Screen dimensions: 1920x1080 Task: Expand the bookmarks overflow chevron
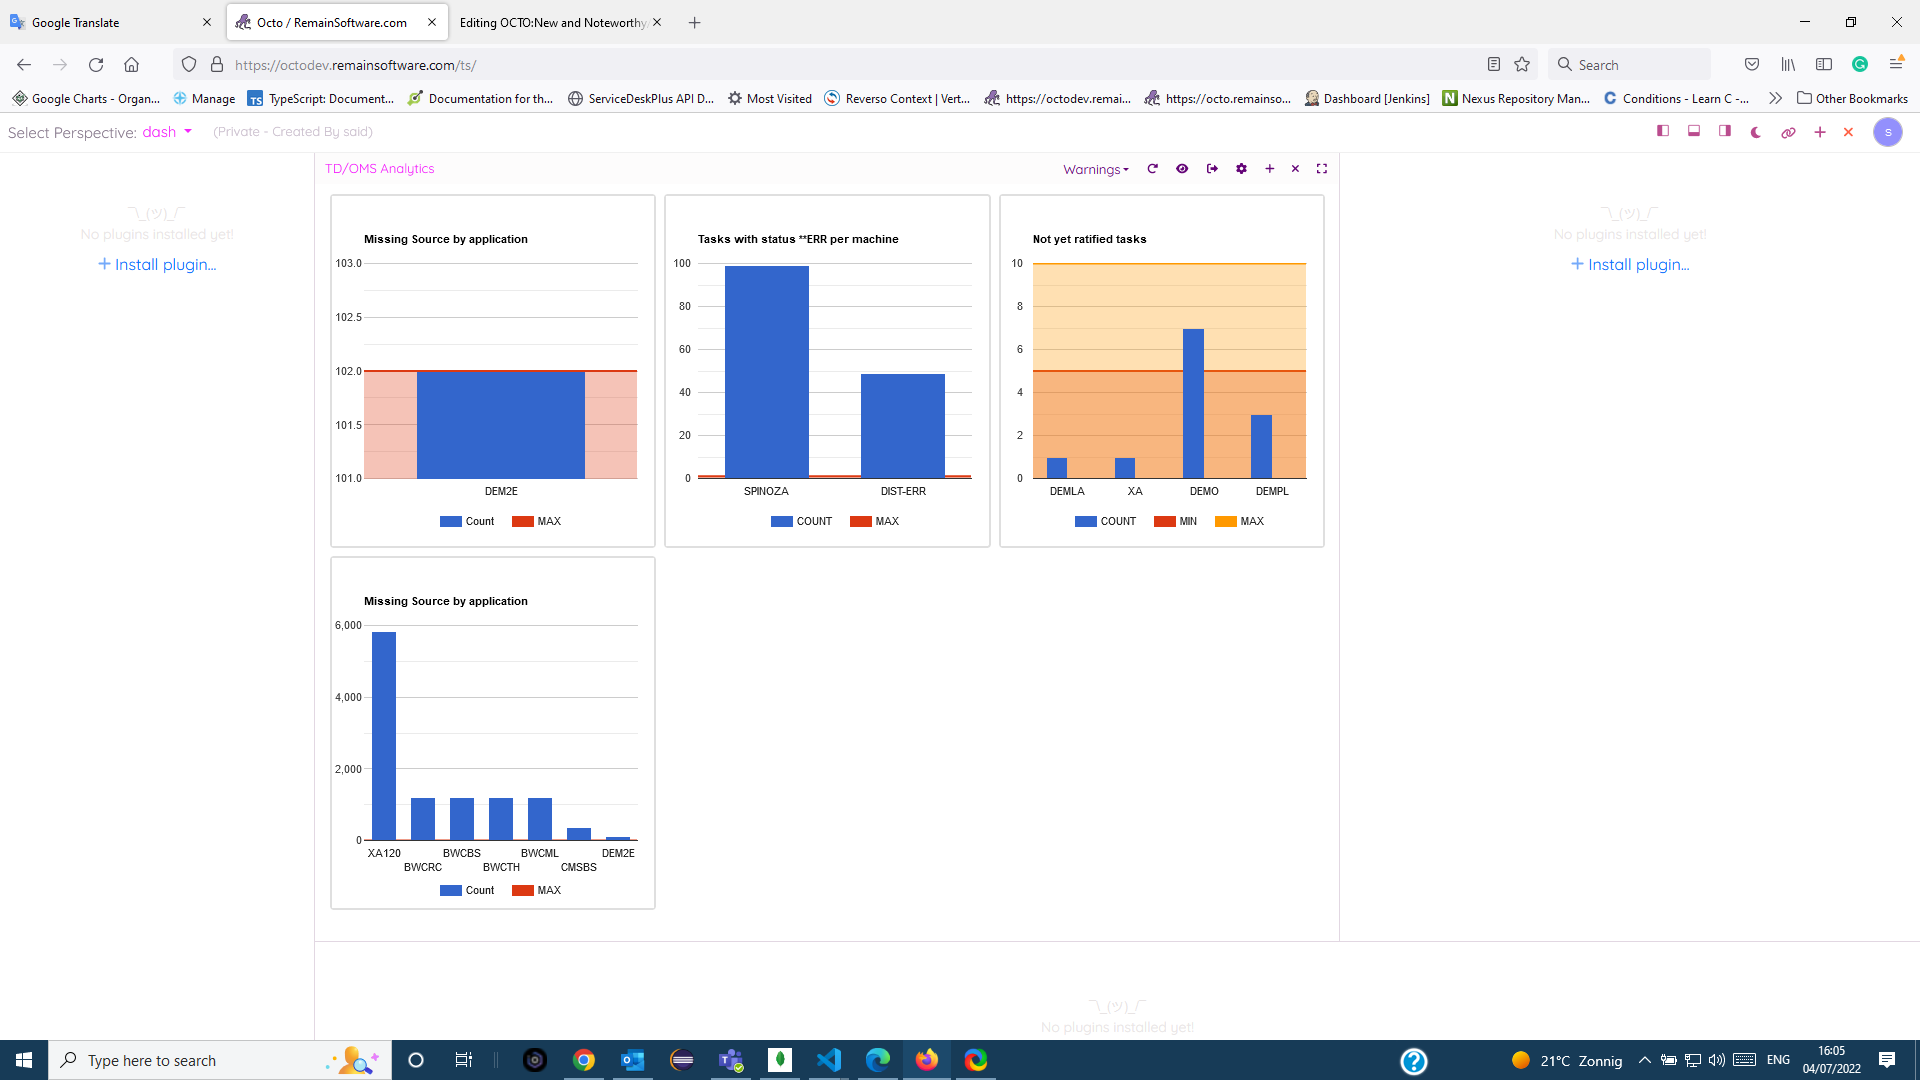[x=1775, y=98]
